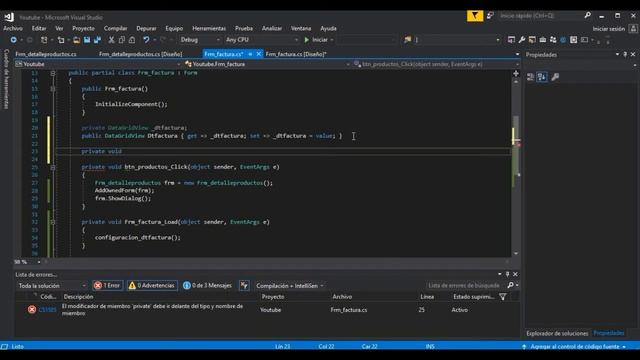Click the find-in-files folder icon on the toolbar
640x360 pixels.
407,40
